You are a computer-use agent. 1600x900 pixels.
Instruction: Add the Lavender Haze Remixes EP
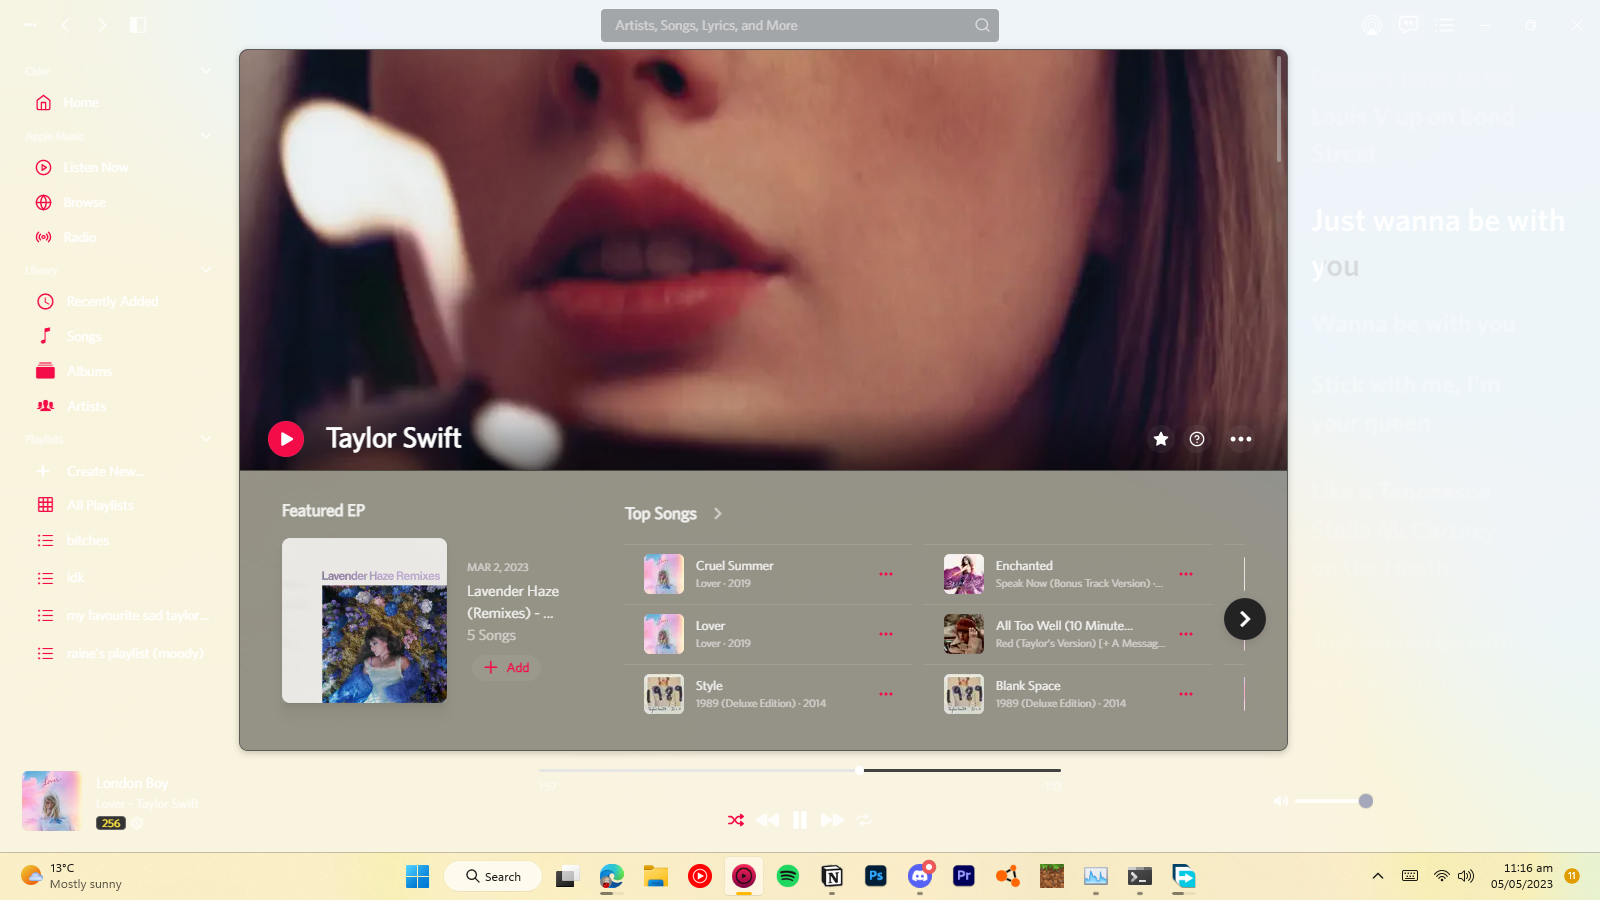pos(506,667)
